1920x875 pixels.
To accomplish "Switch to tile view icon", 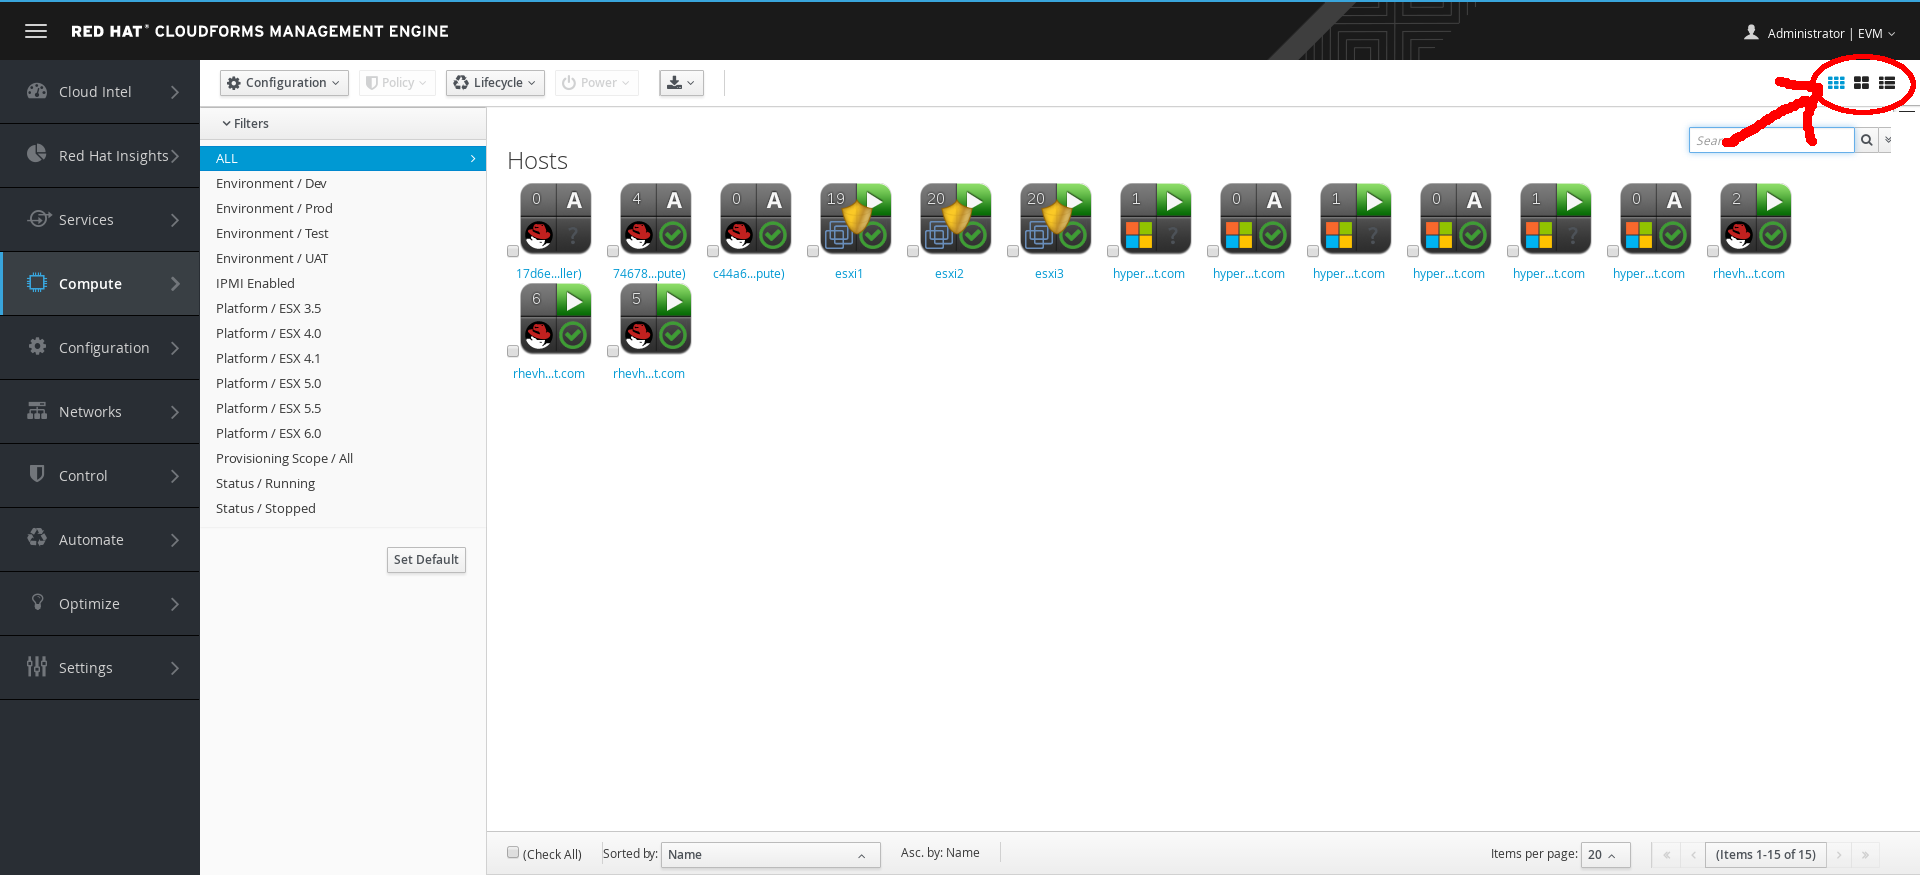I will pos(1861,83).
